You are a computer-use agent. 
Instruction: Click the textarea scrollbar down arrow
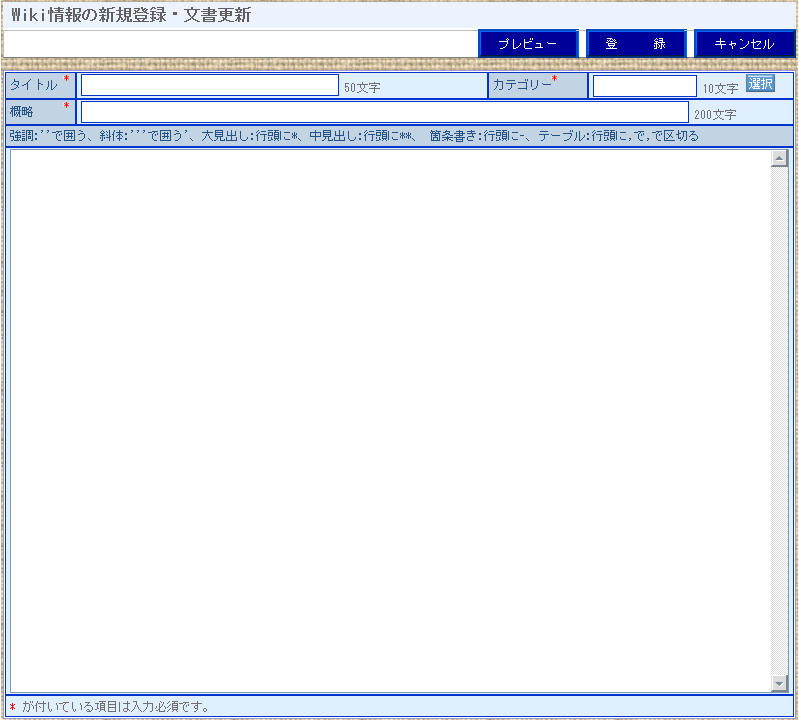pyautogui.click(x=779, y=683)
